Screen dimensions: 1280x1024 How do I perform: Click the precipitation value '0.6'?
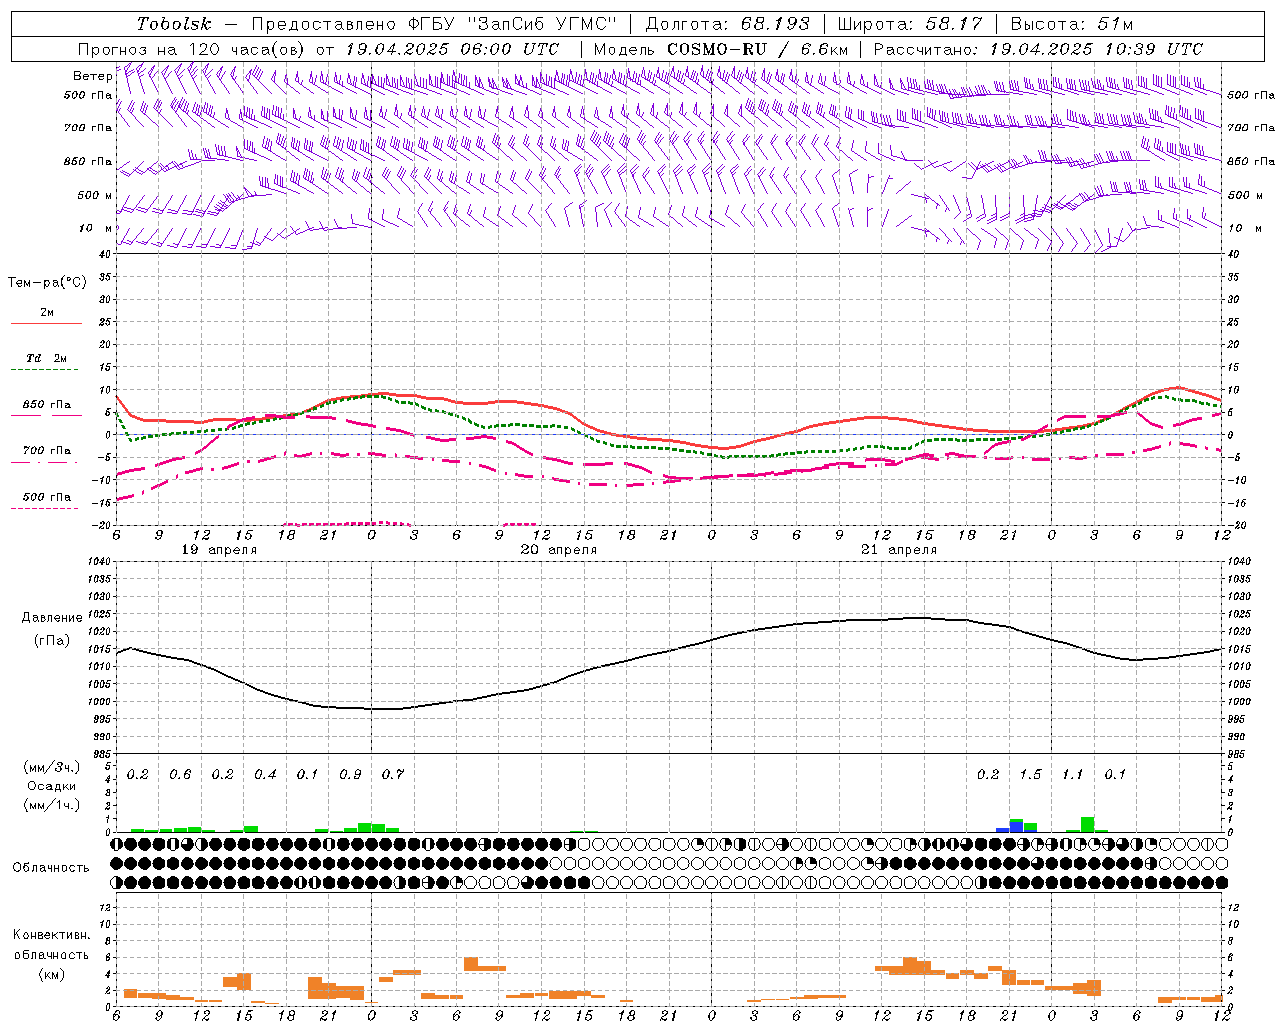click(x=181, y=775)
